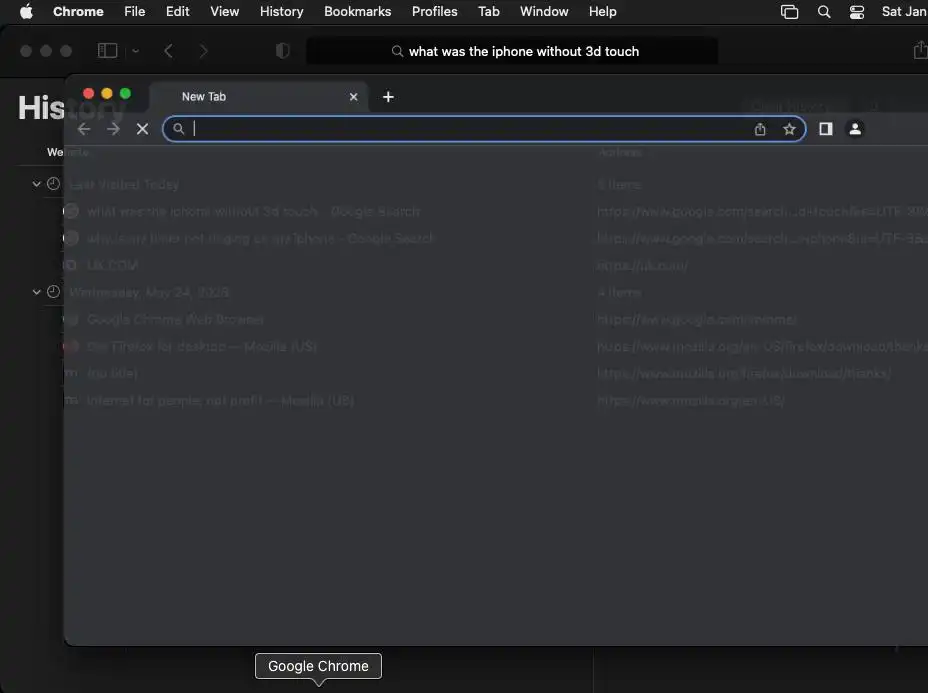Click the share icon in Chrome's address bar
Image resolution: width=928 pixels, height=693 pixels.
pos(760,129)
